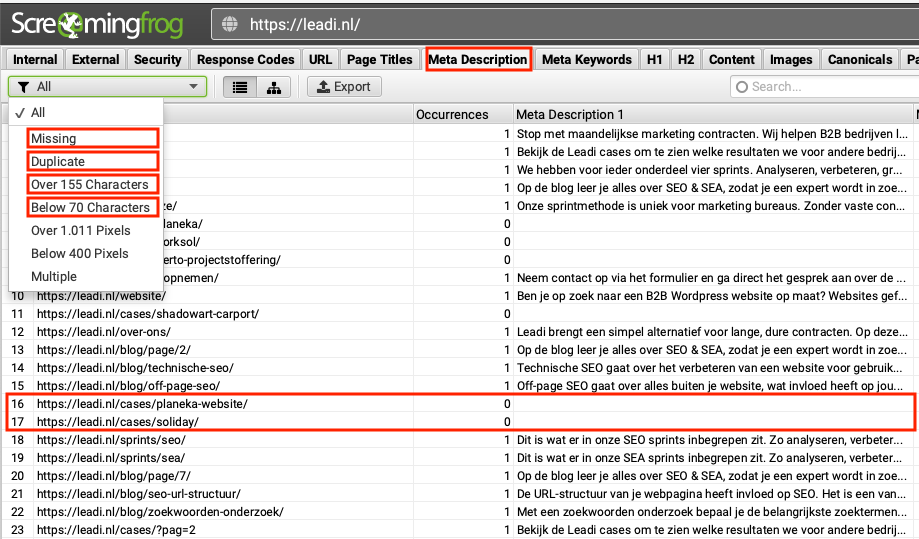
Task: Open the All filter dropdown
Action: coord(107,87)
